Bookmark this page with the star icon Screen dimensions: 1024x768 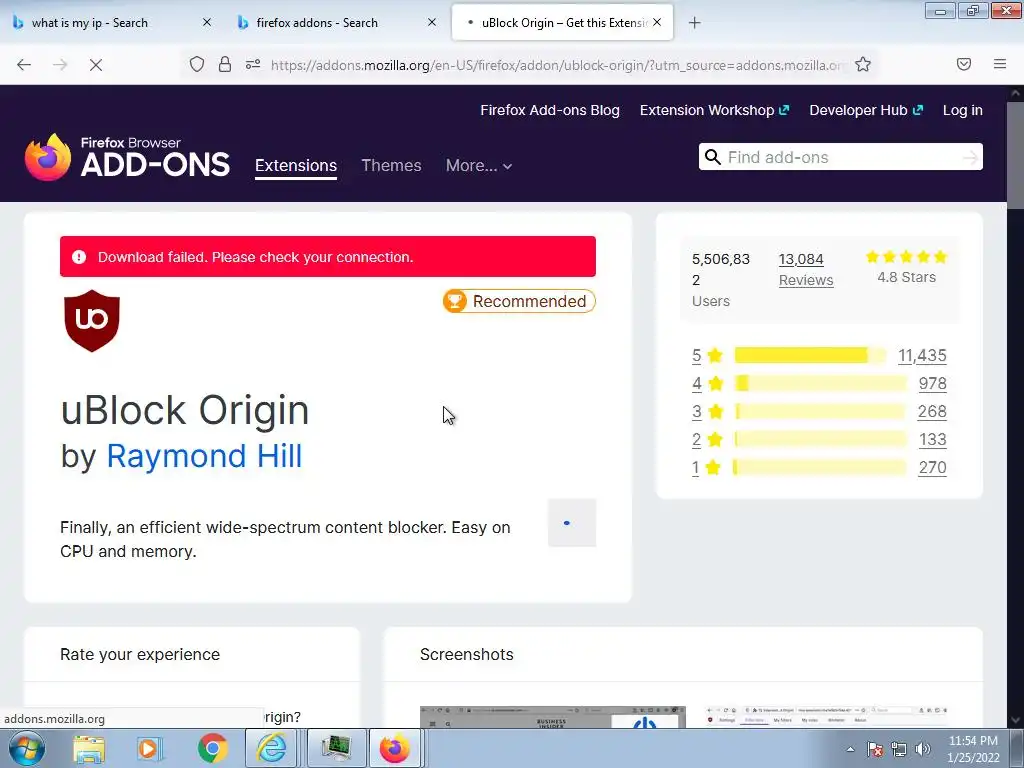[x=863, y=64]
